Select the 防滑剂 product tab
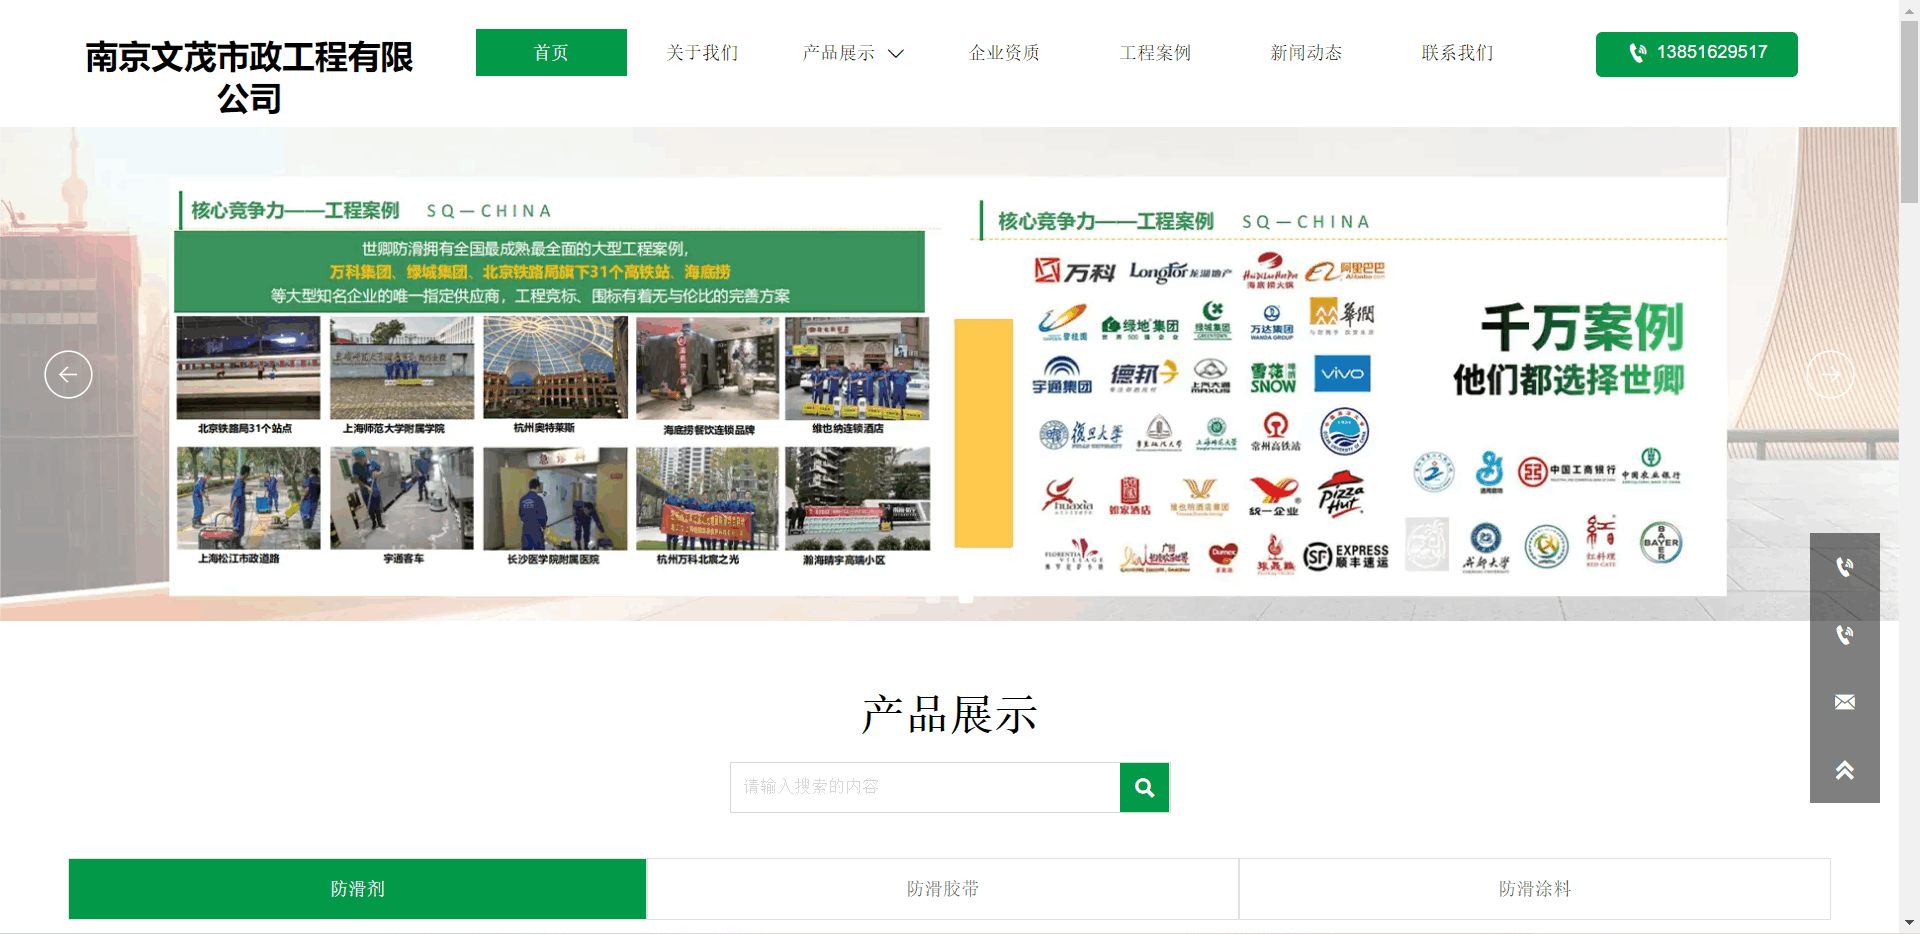Image resolution: width=1920 pixels, height=934 pixels. pyautogui.click(x=357, y=889)
